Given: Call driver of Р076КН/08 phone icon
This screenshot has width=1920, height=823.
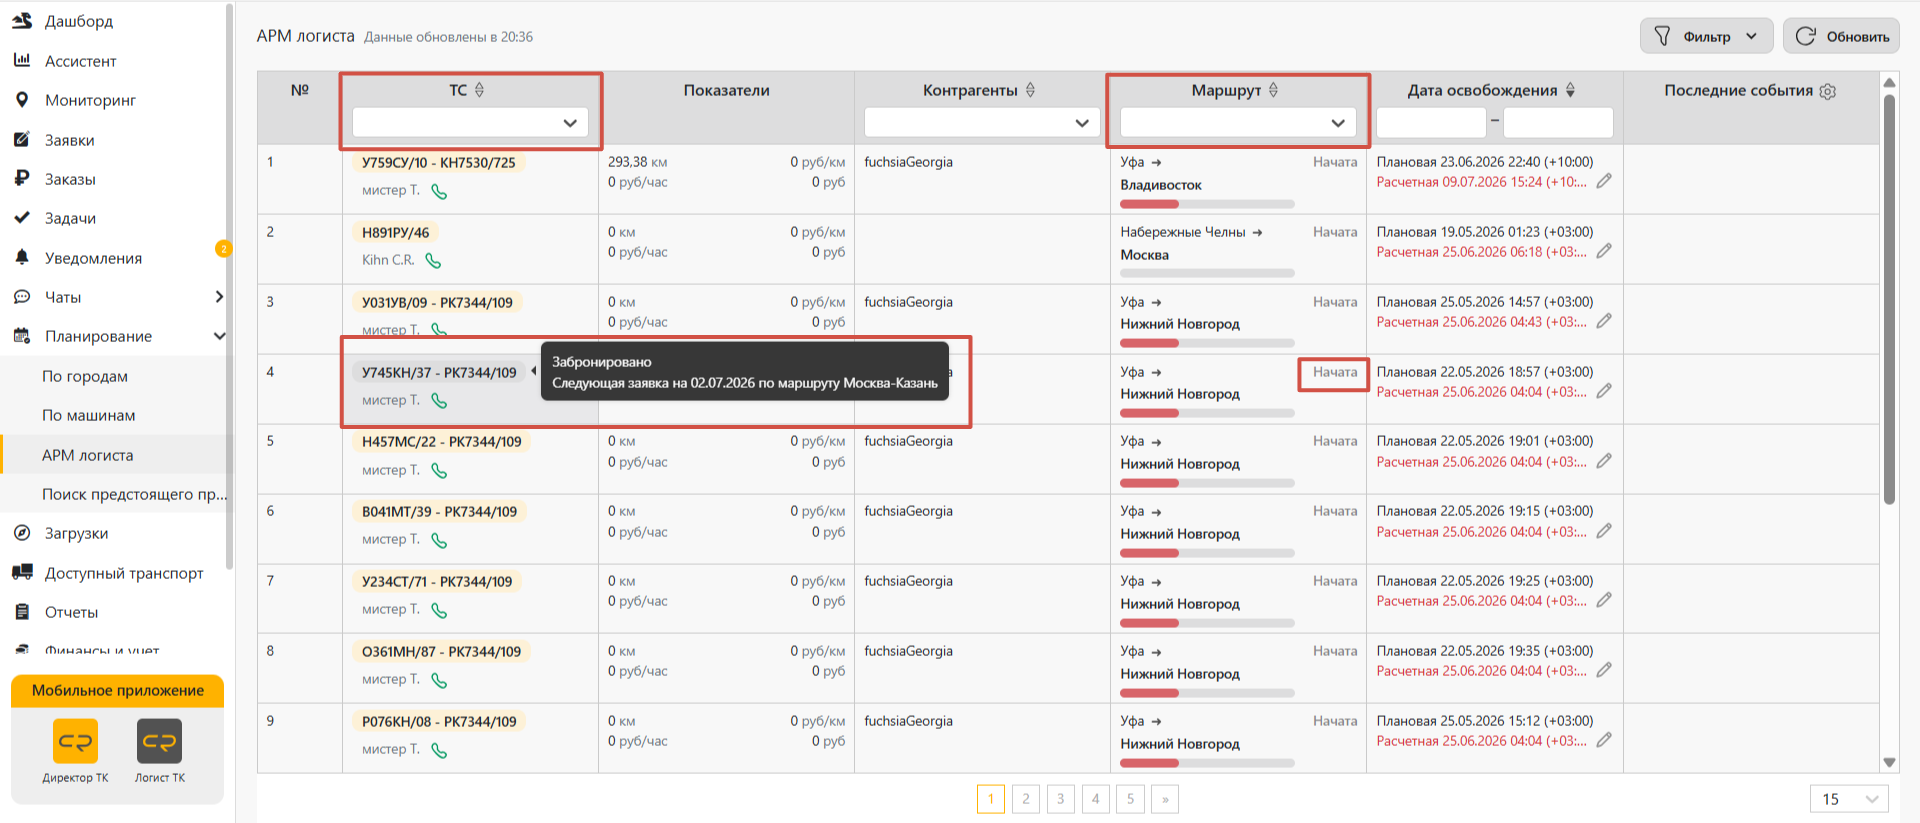Looking at the screenshot, I should click(439, 750).
